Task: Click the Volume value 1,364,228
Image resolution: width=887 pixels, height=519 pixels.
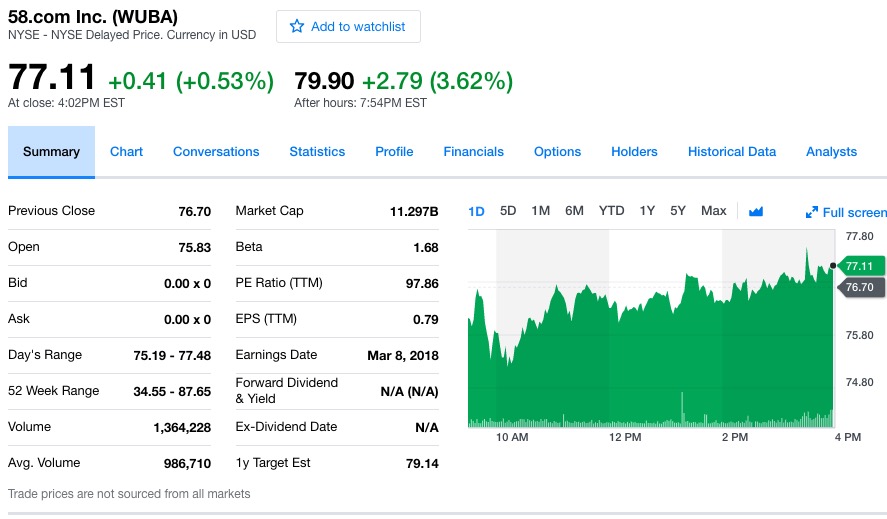Action: point(182,428)
